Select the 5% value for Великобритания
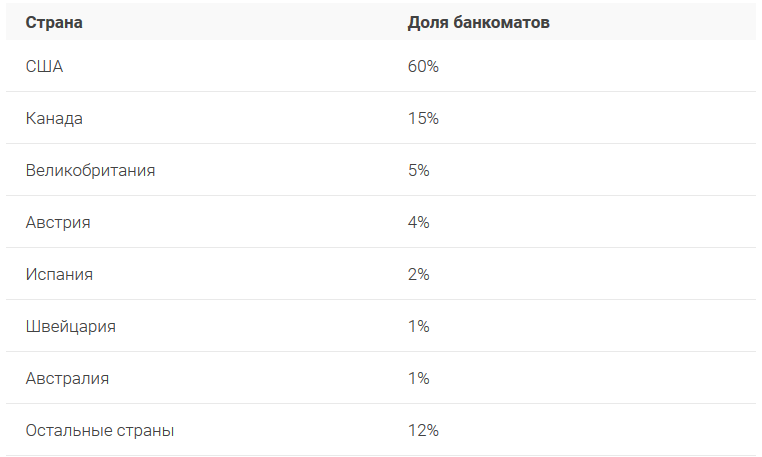This screenshot has height=457, width=762. [418, 170]
